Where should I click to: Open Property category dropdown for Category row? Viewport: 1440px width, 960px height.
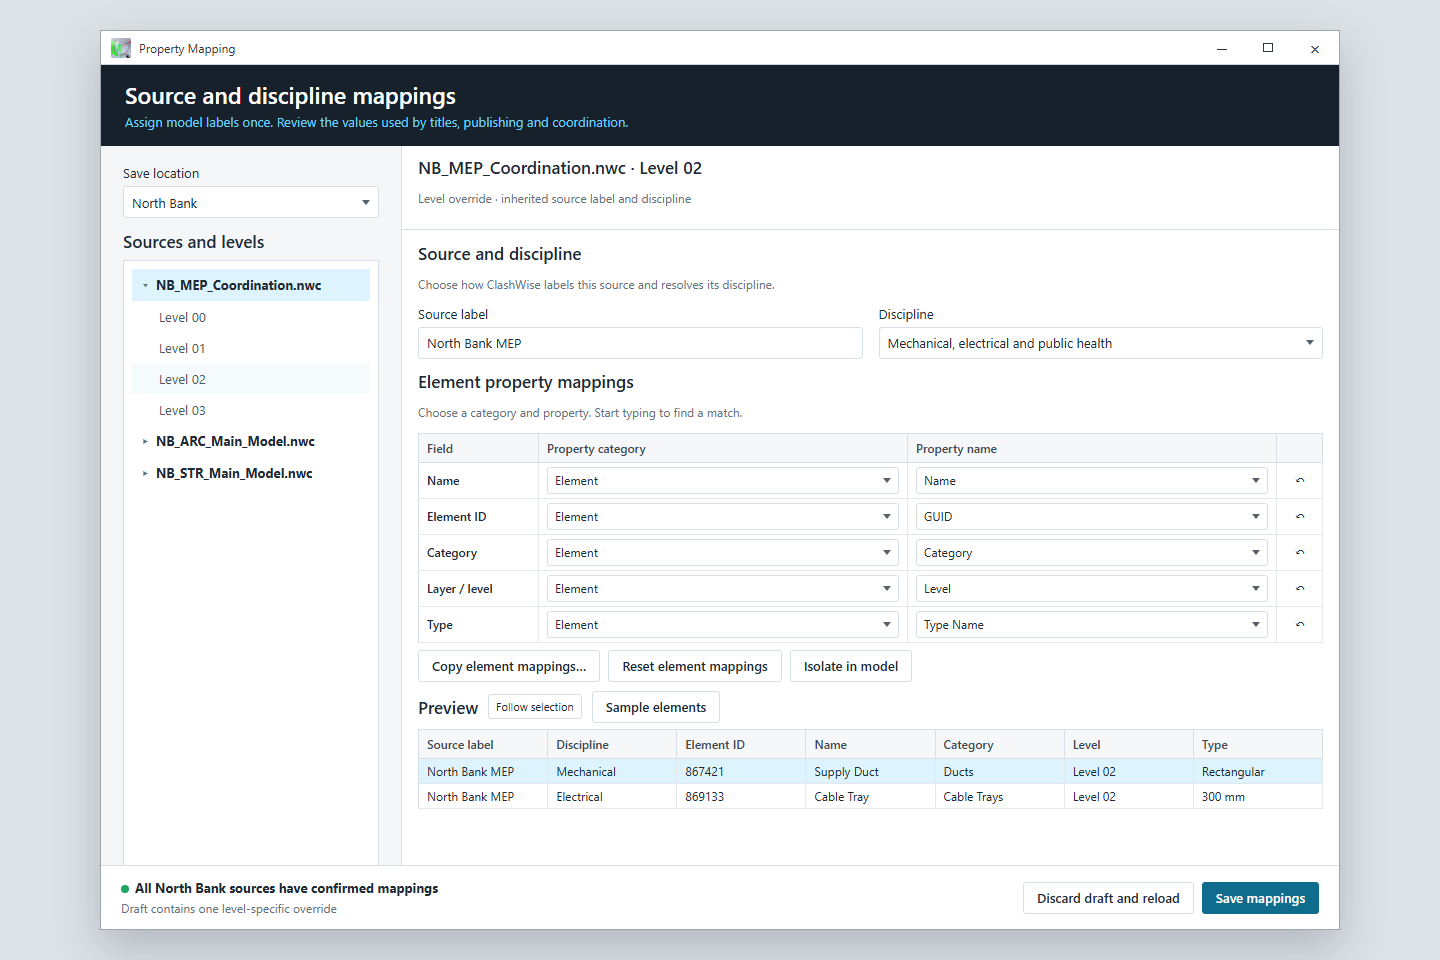pos(723,553)
